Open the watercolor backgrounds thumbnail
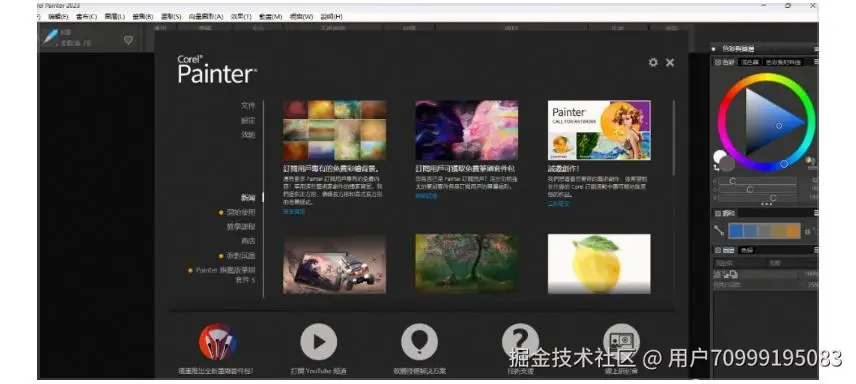The width and height of the screenshot is (856, 384). 334,130
